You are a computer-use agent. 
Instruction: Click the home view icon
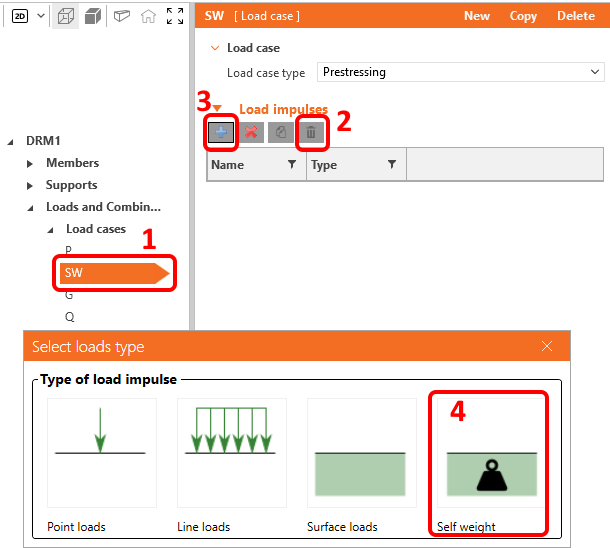pos(148,16)
